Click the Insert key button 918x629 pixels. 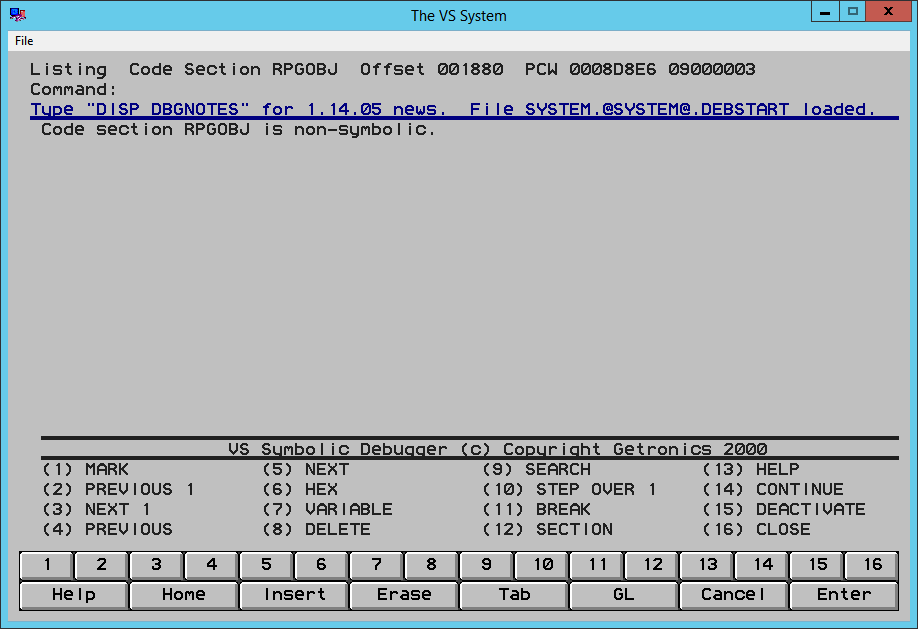(x=294, y=595)
